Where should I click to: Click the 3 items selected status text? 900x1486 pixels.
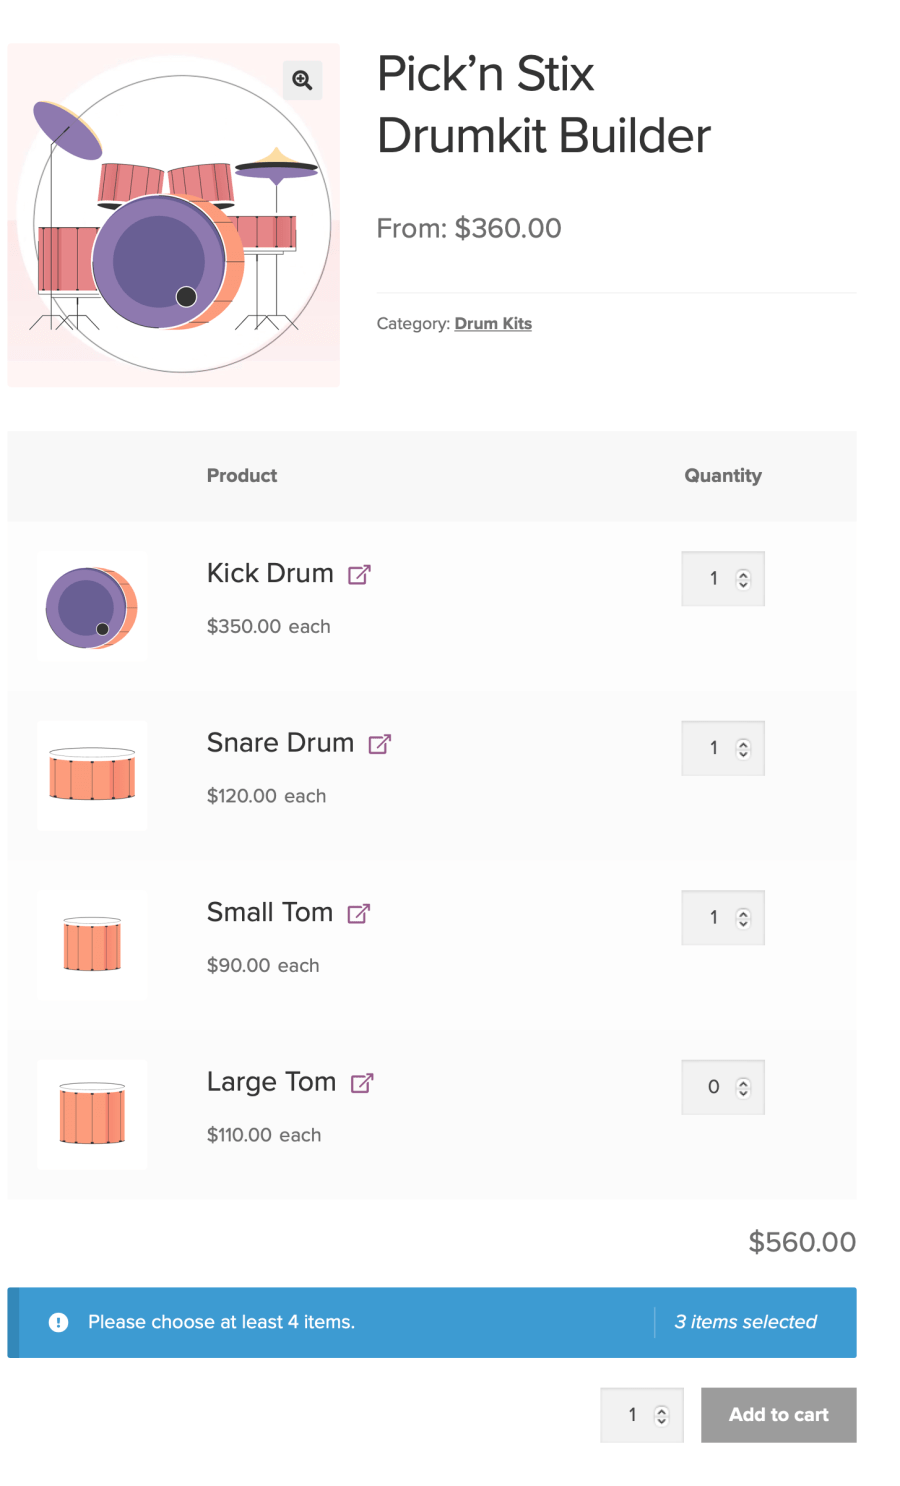point(746,1322)
